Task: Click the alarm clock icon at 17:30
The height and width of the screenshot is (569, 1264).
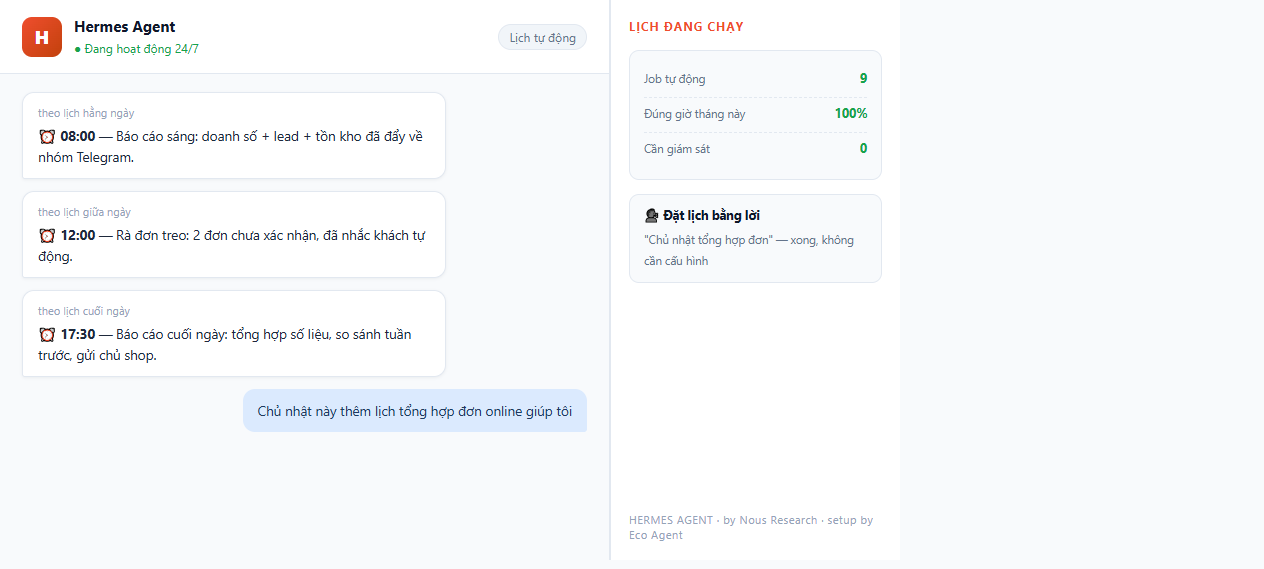Action: tap(47, 334)
